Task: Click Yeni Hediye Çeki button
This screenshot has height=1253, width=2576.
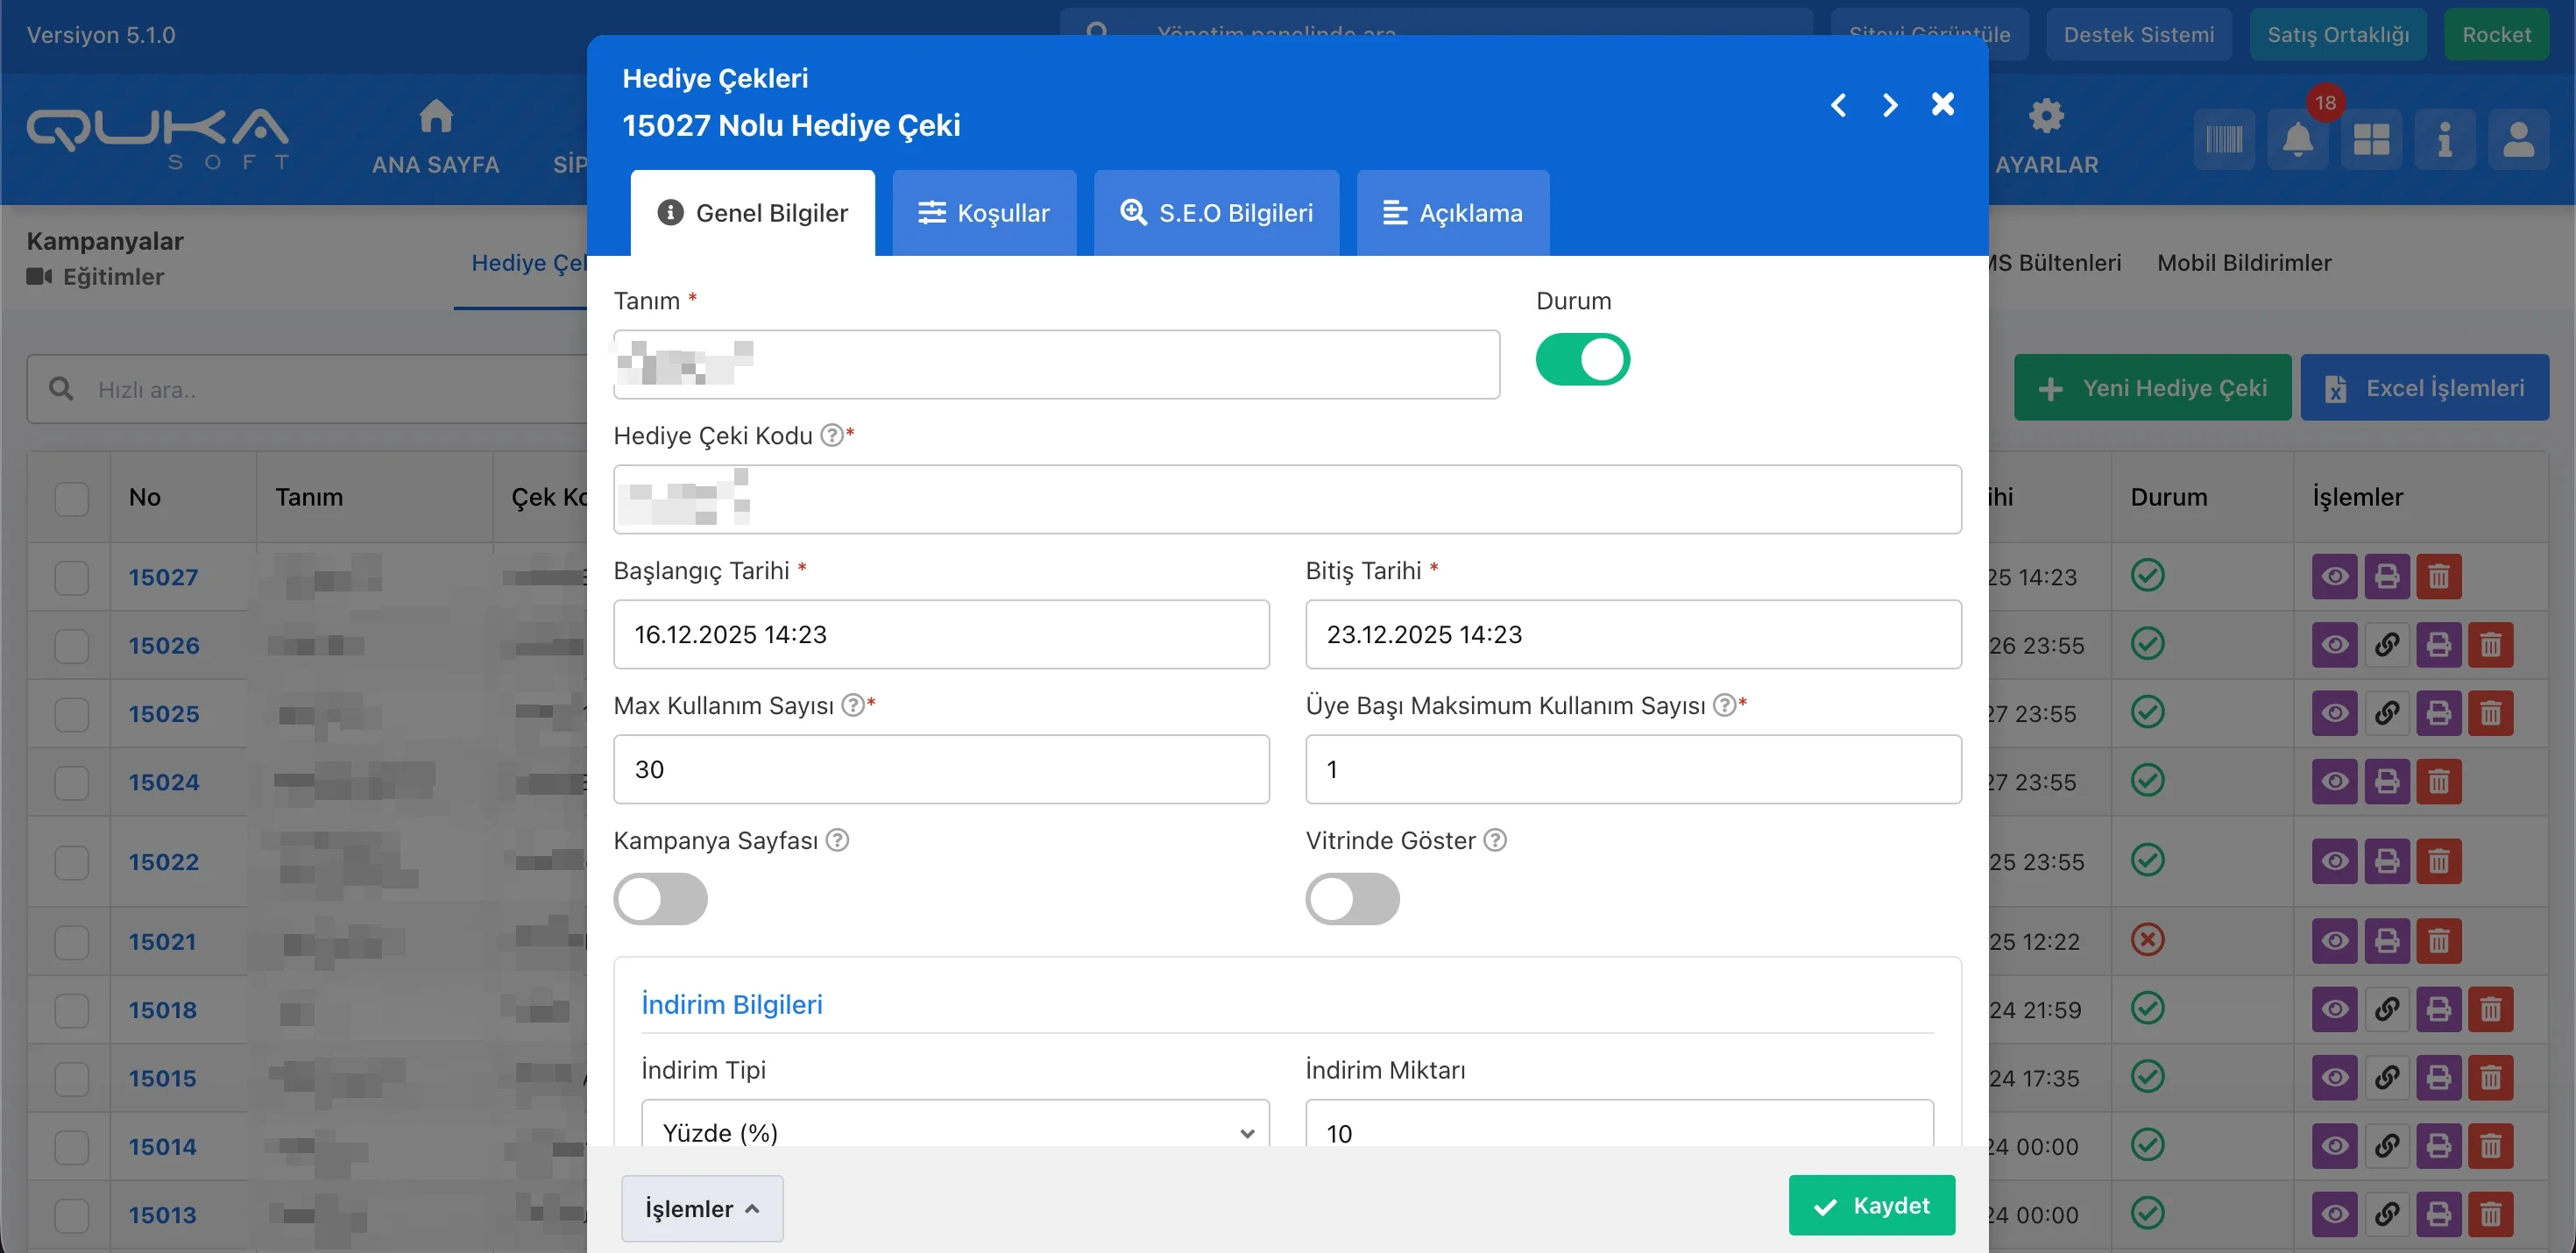Action: [2152, 388]
